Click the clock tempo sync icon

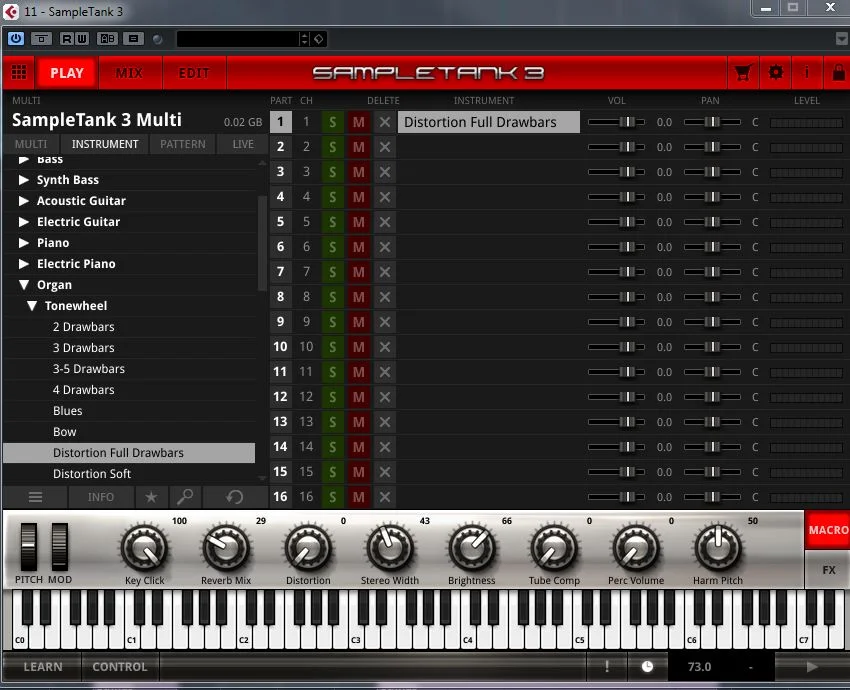coord(647,667)
